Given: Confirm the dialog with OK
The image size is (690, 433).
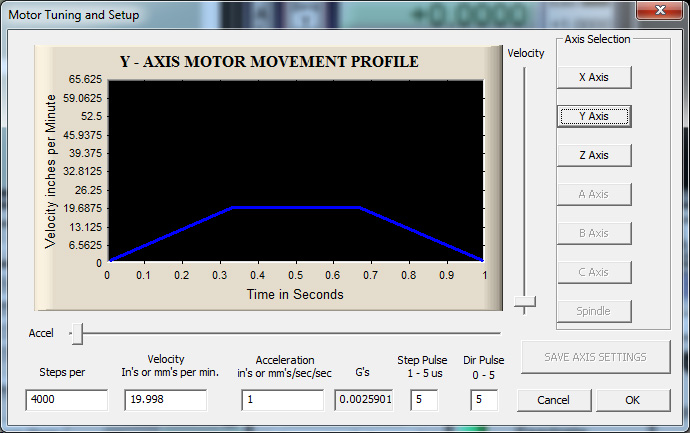Looking at the screenshot, I should pyautogui.click(x=632, y=400).
